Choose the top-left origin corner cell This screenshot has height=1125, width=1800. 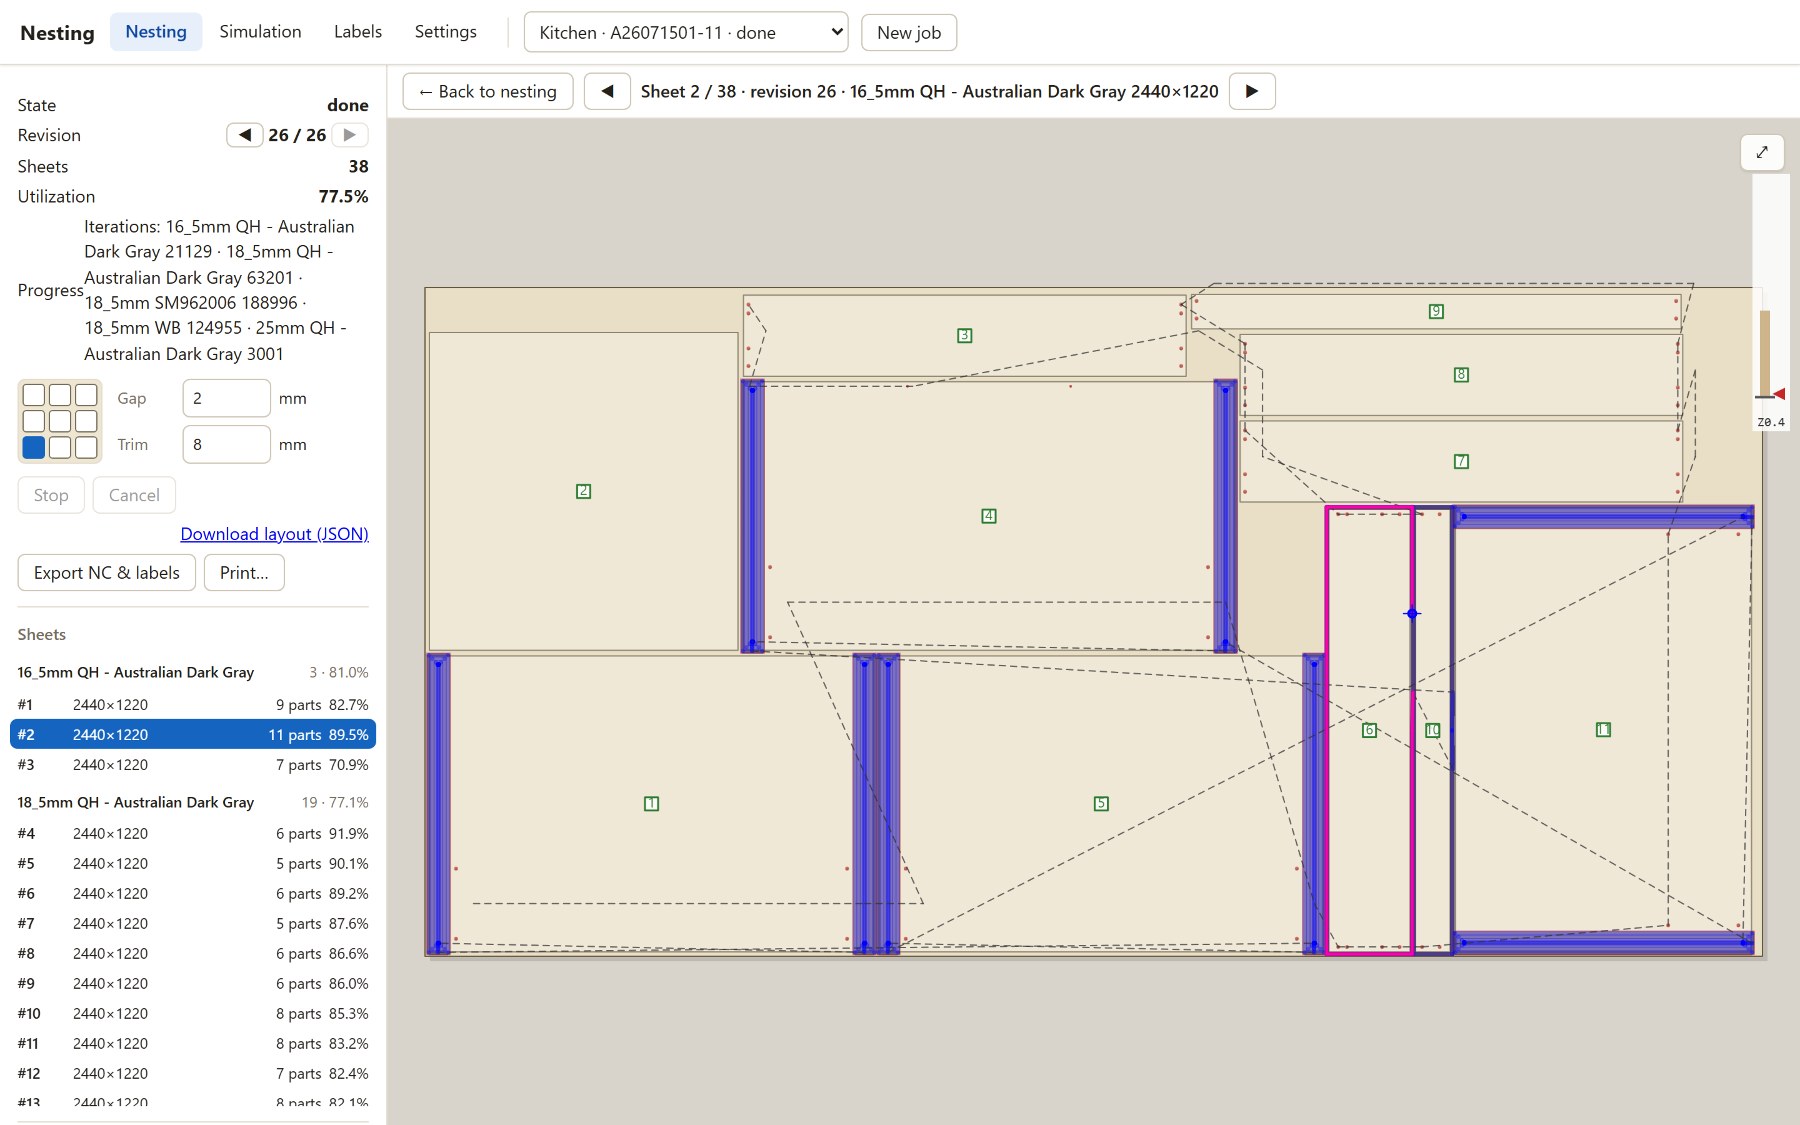pyautogui.click(x=34, y=395)
